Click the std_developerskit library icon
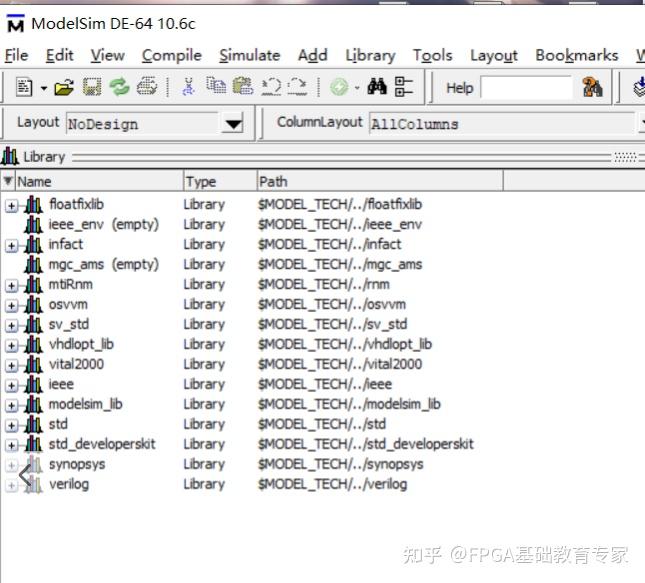 pyautogui.click(x=33, y=444)
